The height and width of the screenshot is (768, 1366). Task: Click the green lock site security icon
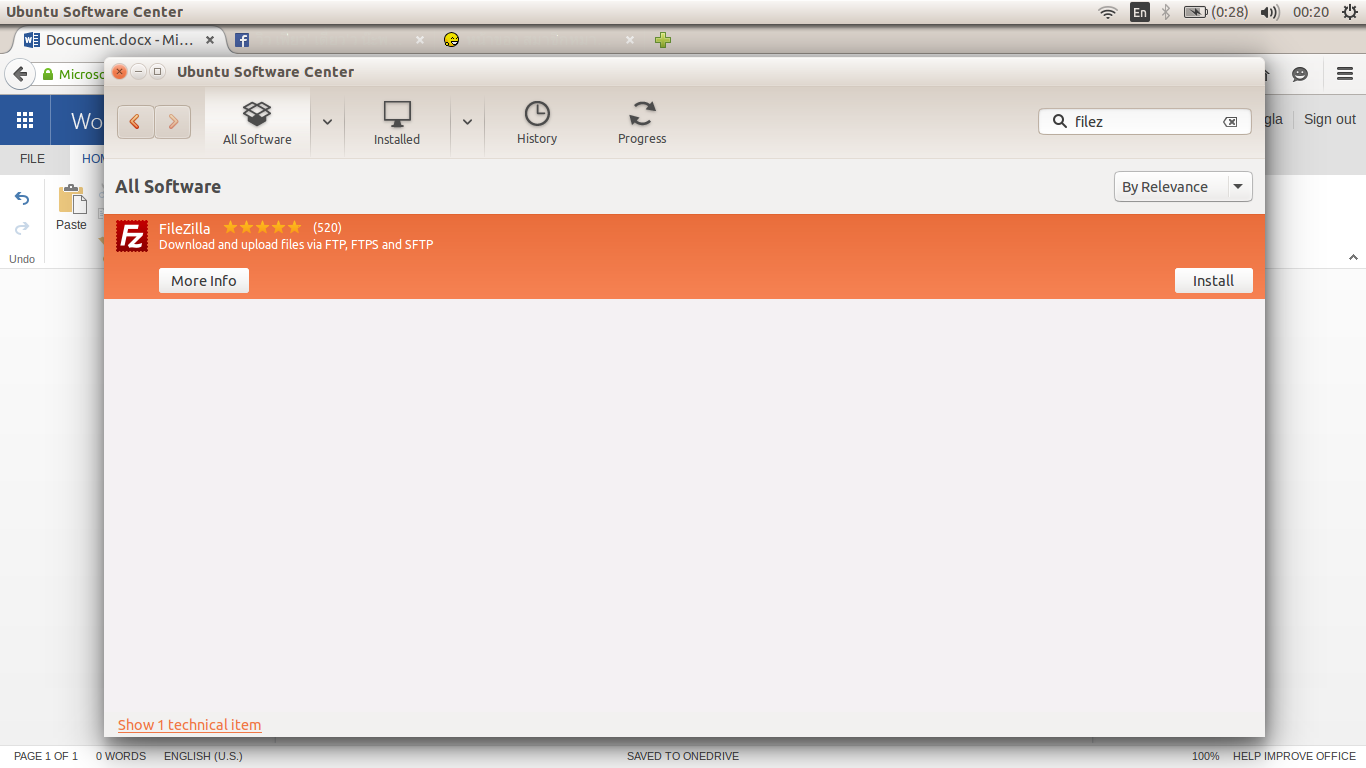[x=47, y=74]
